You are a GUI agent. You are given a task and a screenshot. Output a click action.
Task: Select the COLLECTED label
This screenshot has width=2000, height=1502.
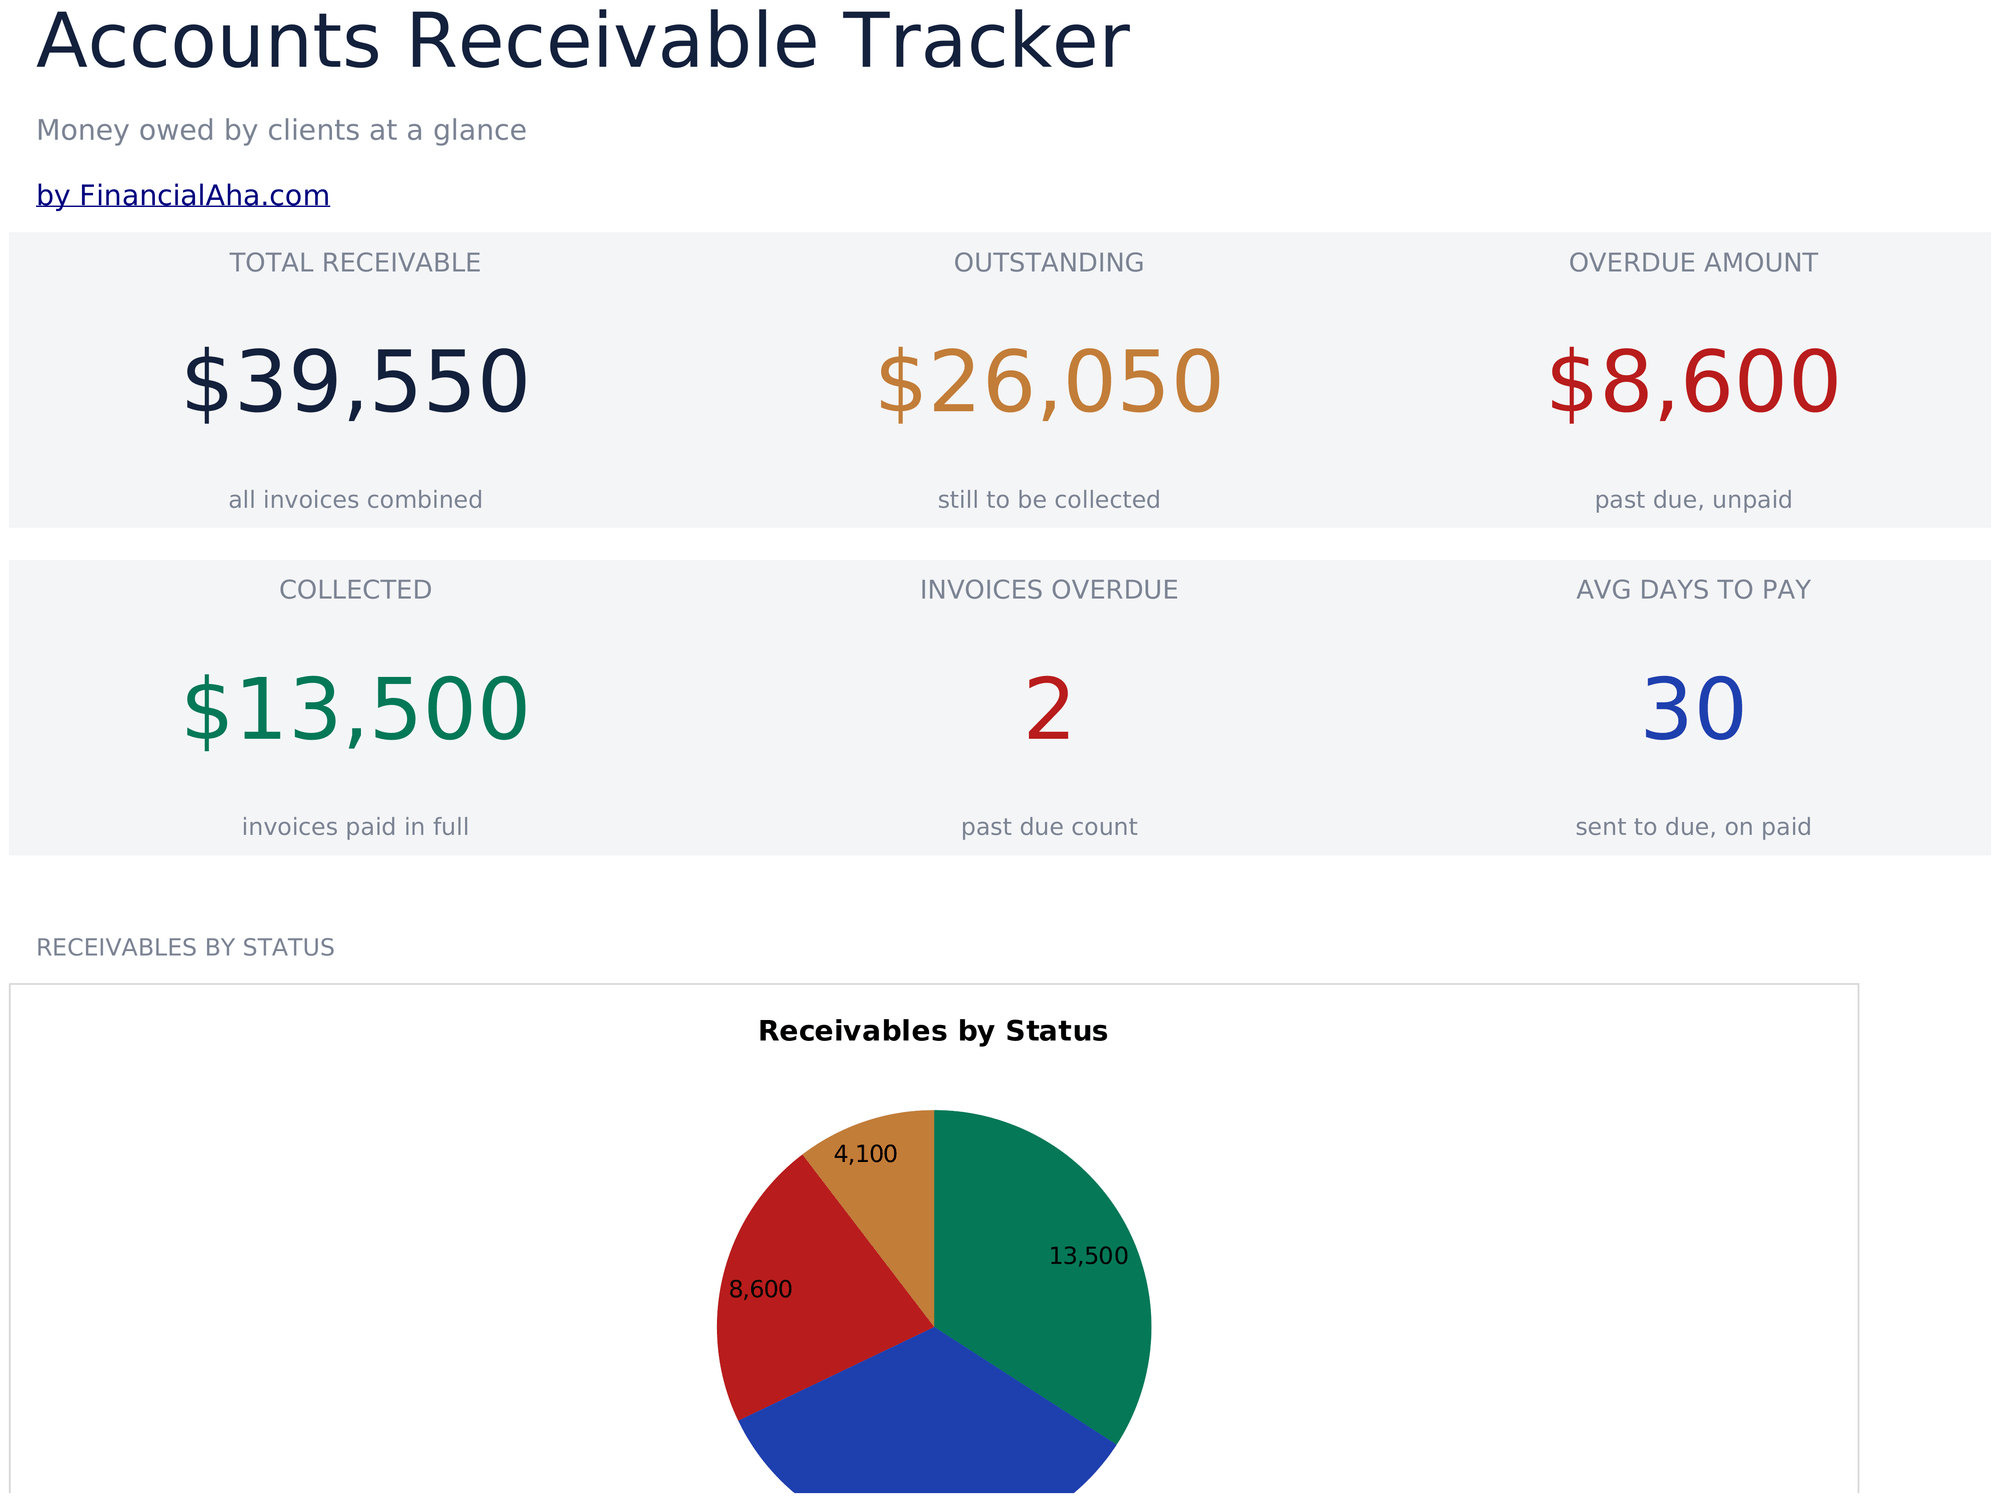(355, 590)
